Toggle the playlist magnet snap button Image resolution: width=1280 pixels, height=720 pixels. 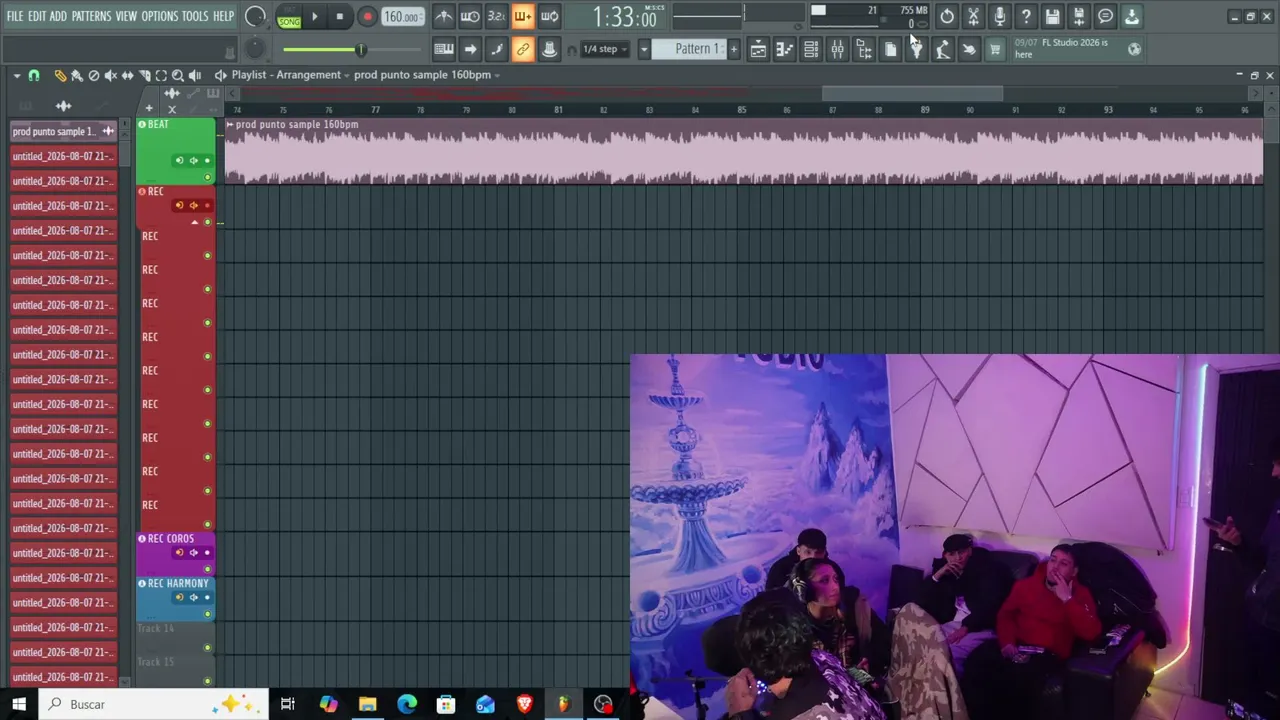click(x=34, y=75)
